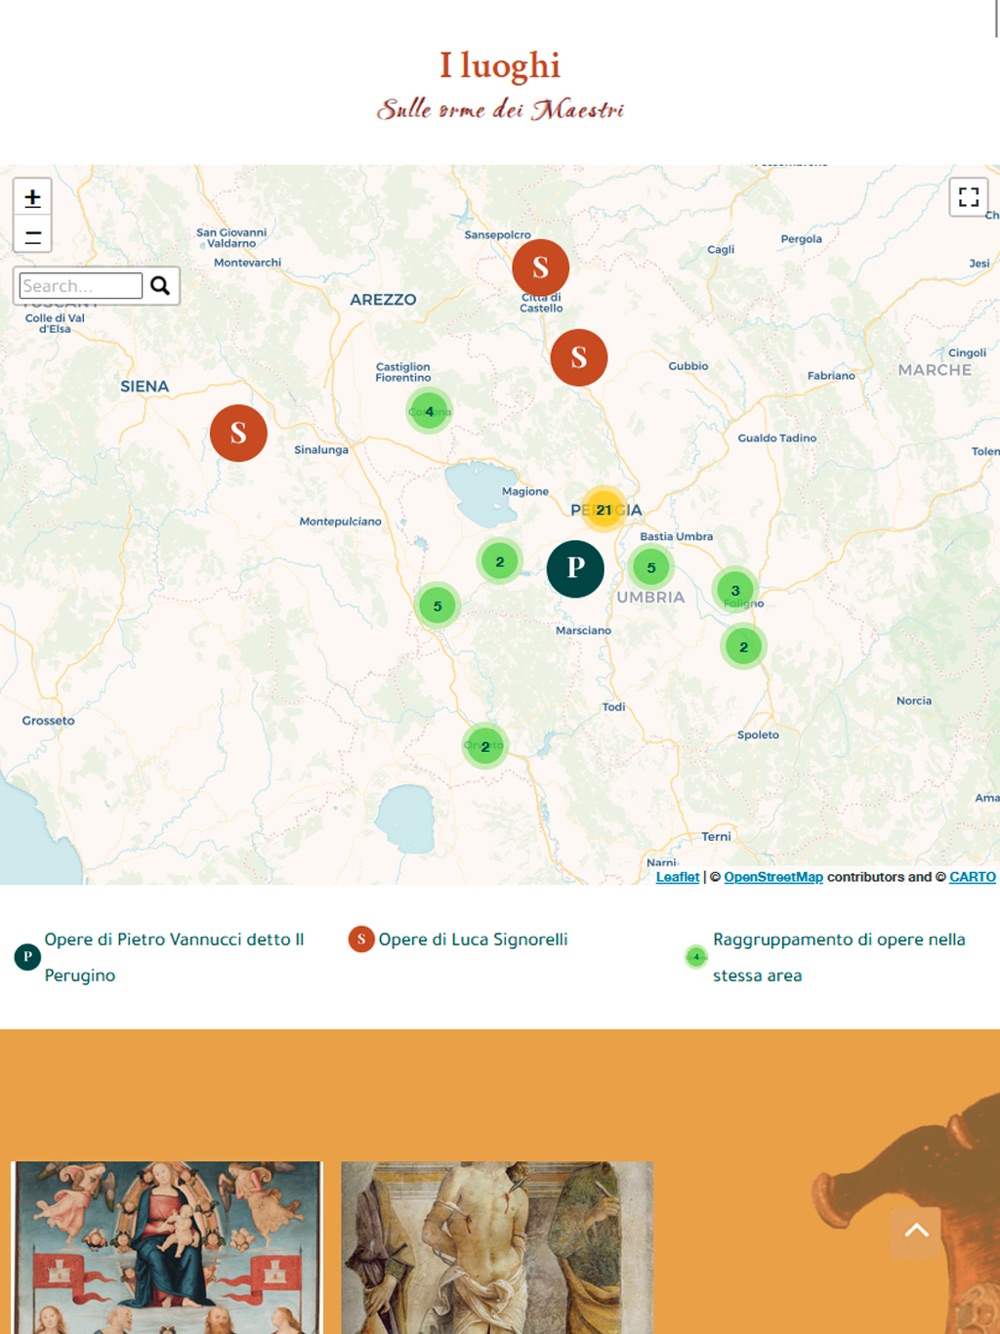Expand the cluster of 5 near Montepulciano road
1000x1334 pixels.
pyautogui.click(x=437, y=606)
